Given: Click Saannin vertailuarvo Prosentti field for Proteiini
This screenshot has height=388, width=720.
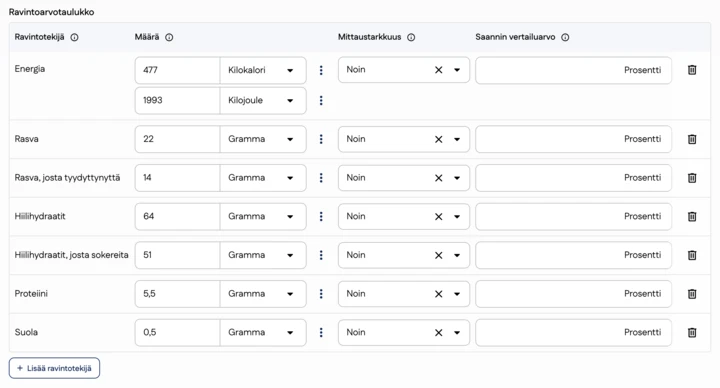Looking at the screenshot, I should pyautogui.click(x=574, y=294).
